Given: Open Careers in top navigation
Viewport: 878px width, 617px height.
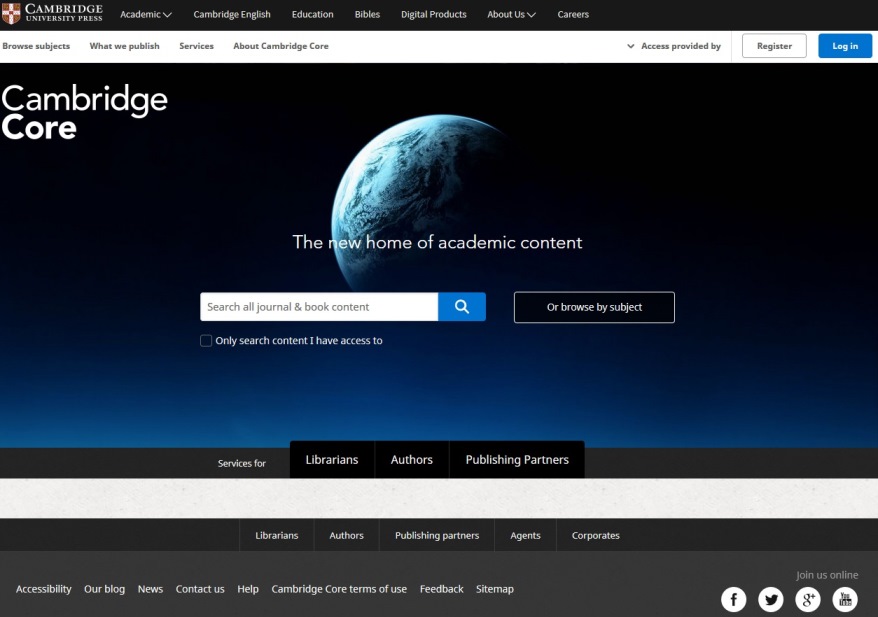Looking at the screenshot, I should coord(573,15).
